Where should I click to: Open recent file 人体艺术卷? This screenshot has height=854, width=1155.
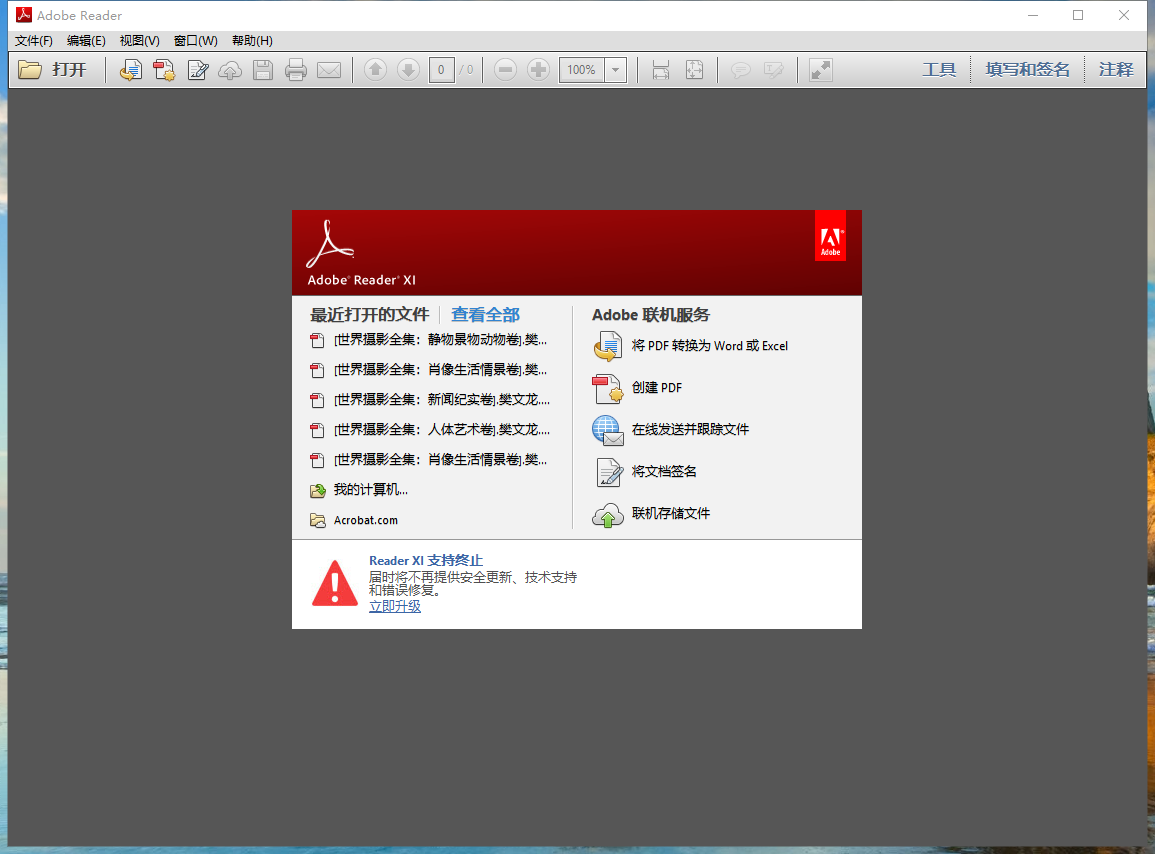pyautogui.click(x=442, y=430)
